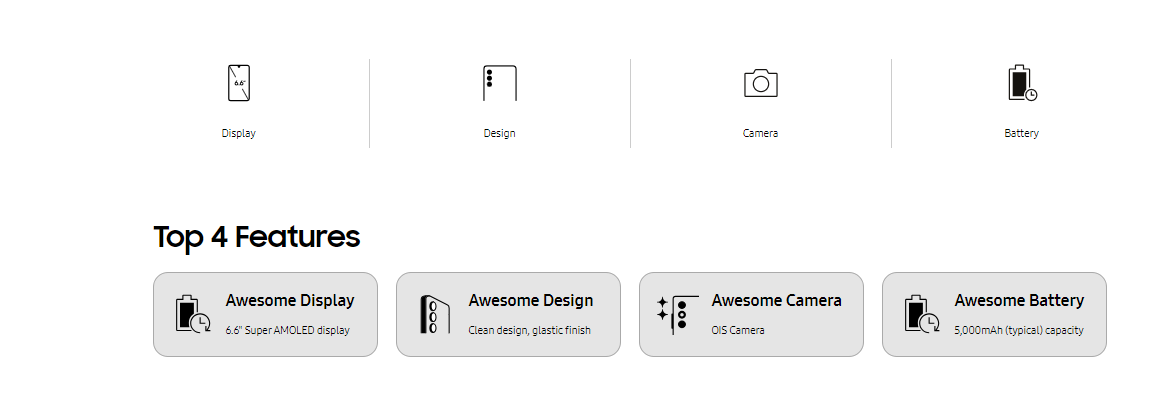Click the camera icon in top row
The width and height of the screenshot is (1164, 396).
click(x=761, y=82)
